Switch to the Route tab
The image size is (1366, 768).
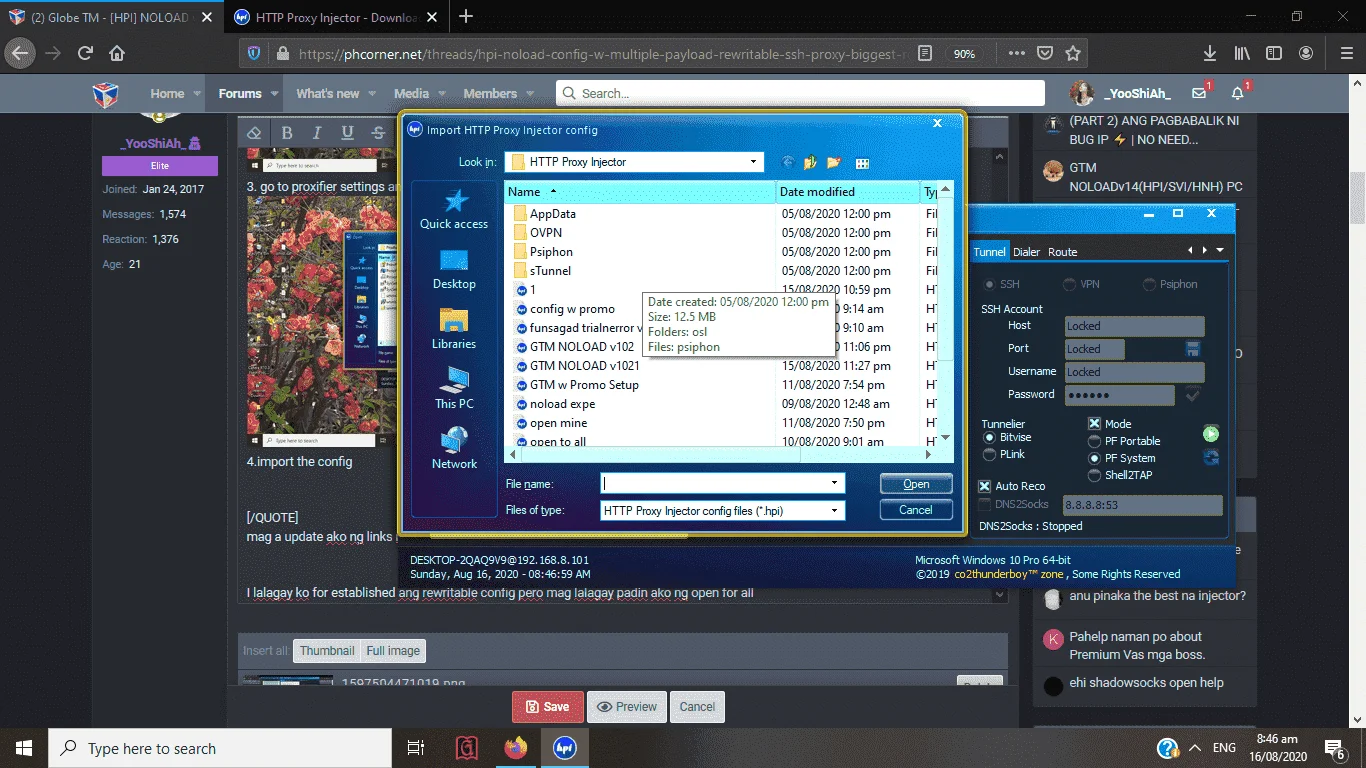(x=1062, y=252)
